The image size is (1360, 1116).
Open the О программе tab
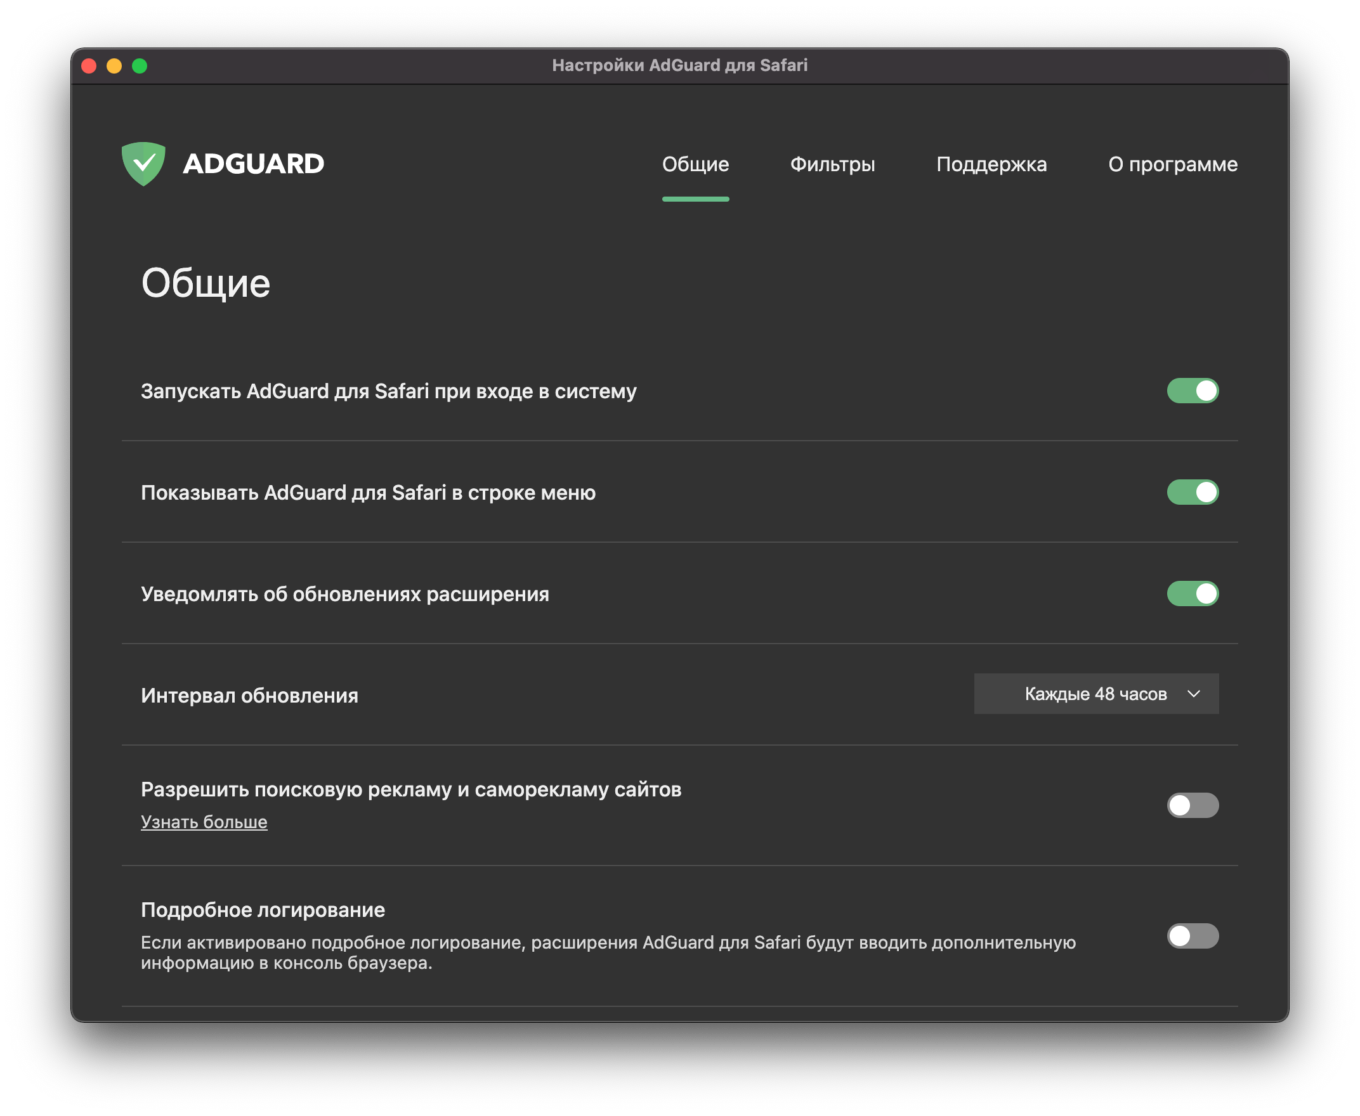[1172, 164]
